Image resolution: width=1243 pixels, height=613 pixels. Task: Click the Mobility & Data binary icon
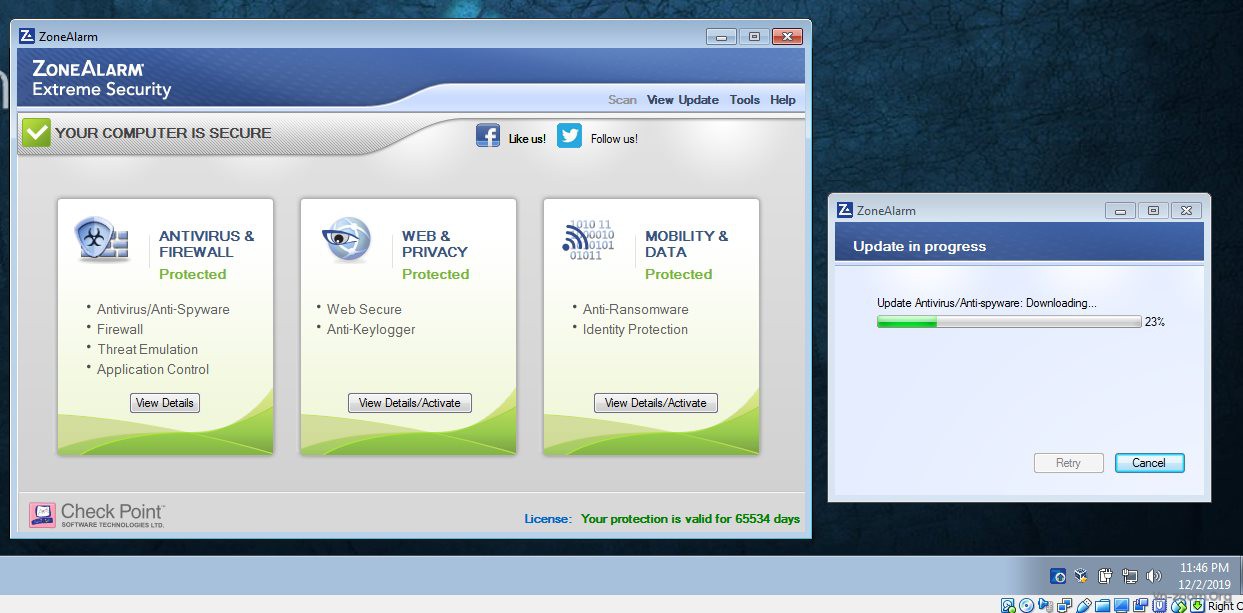coord(590,240)
